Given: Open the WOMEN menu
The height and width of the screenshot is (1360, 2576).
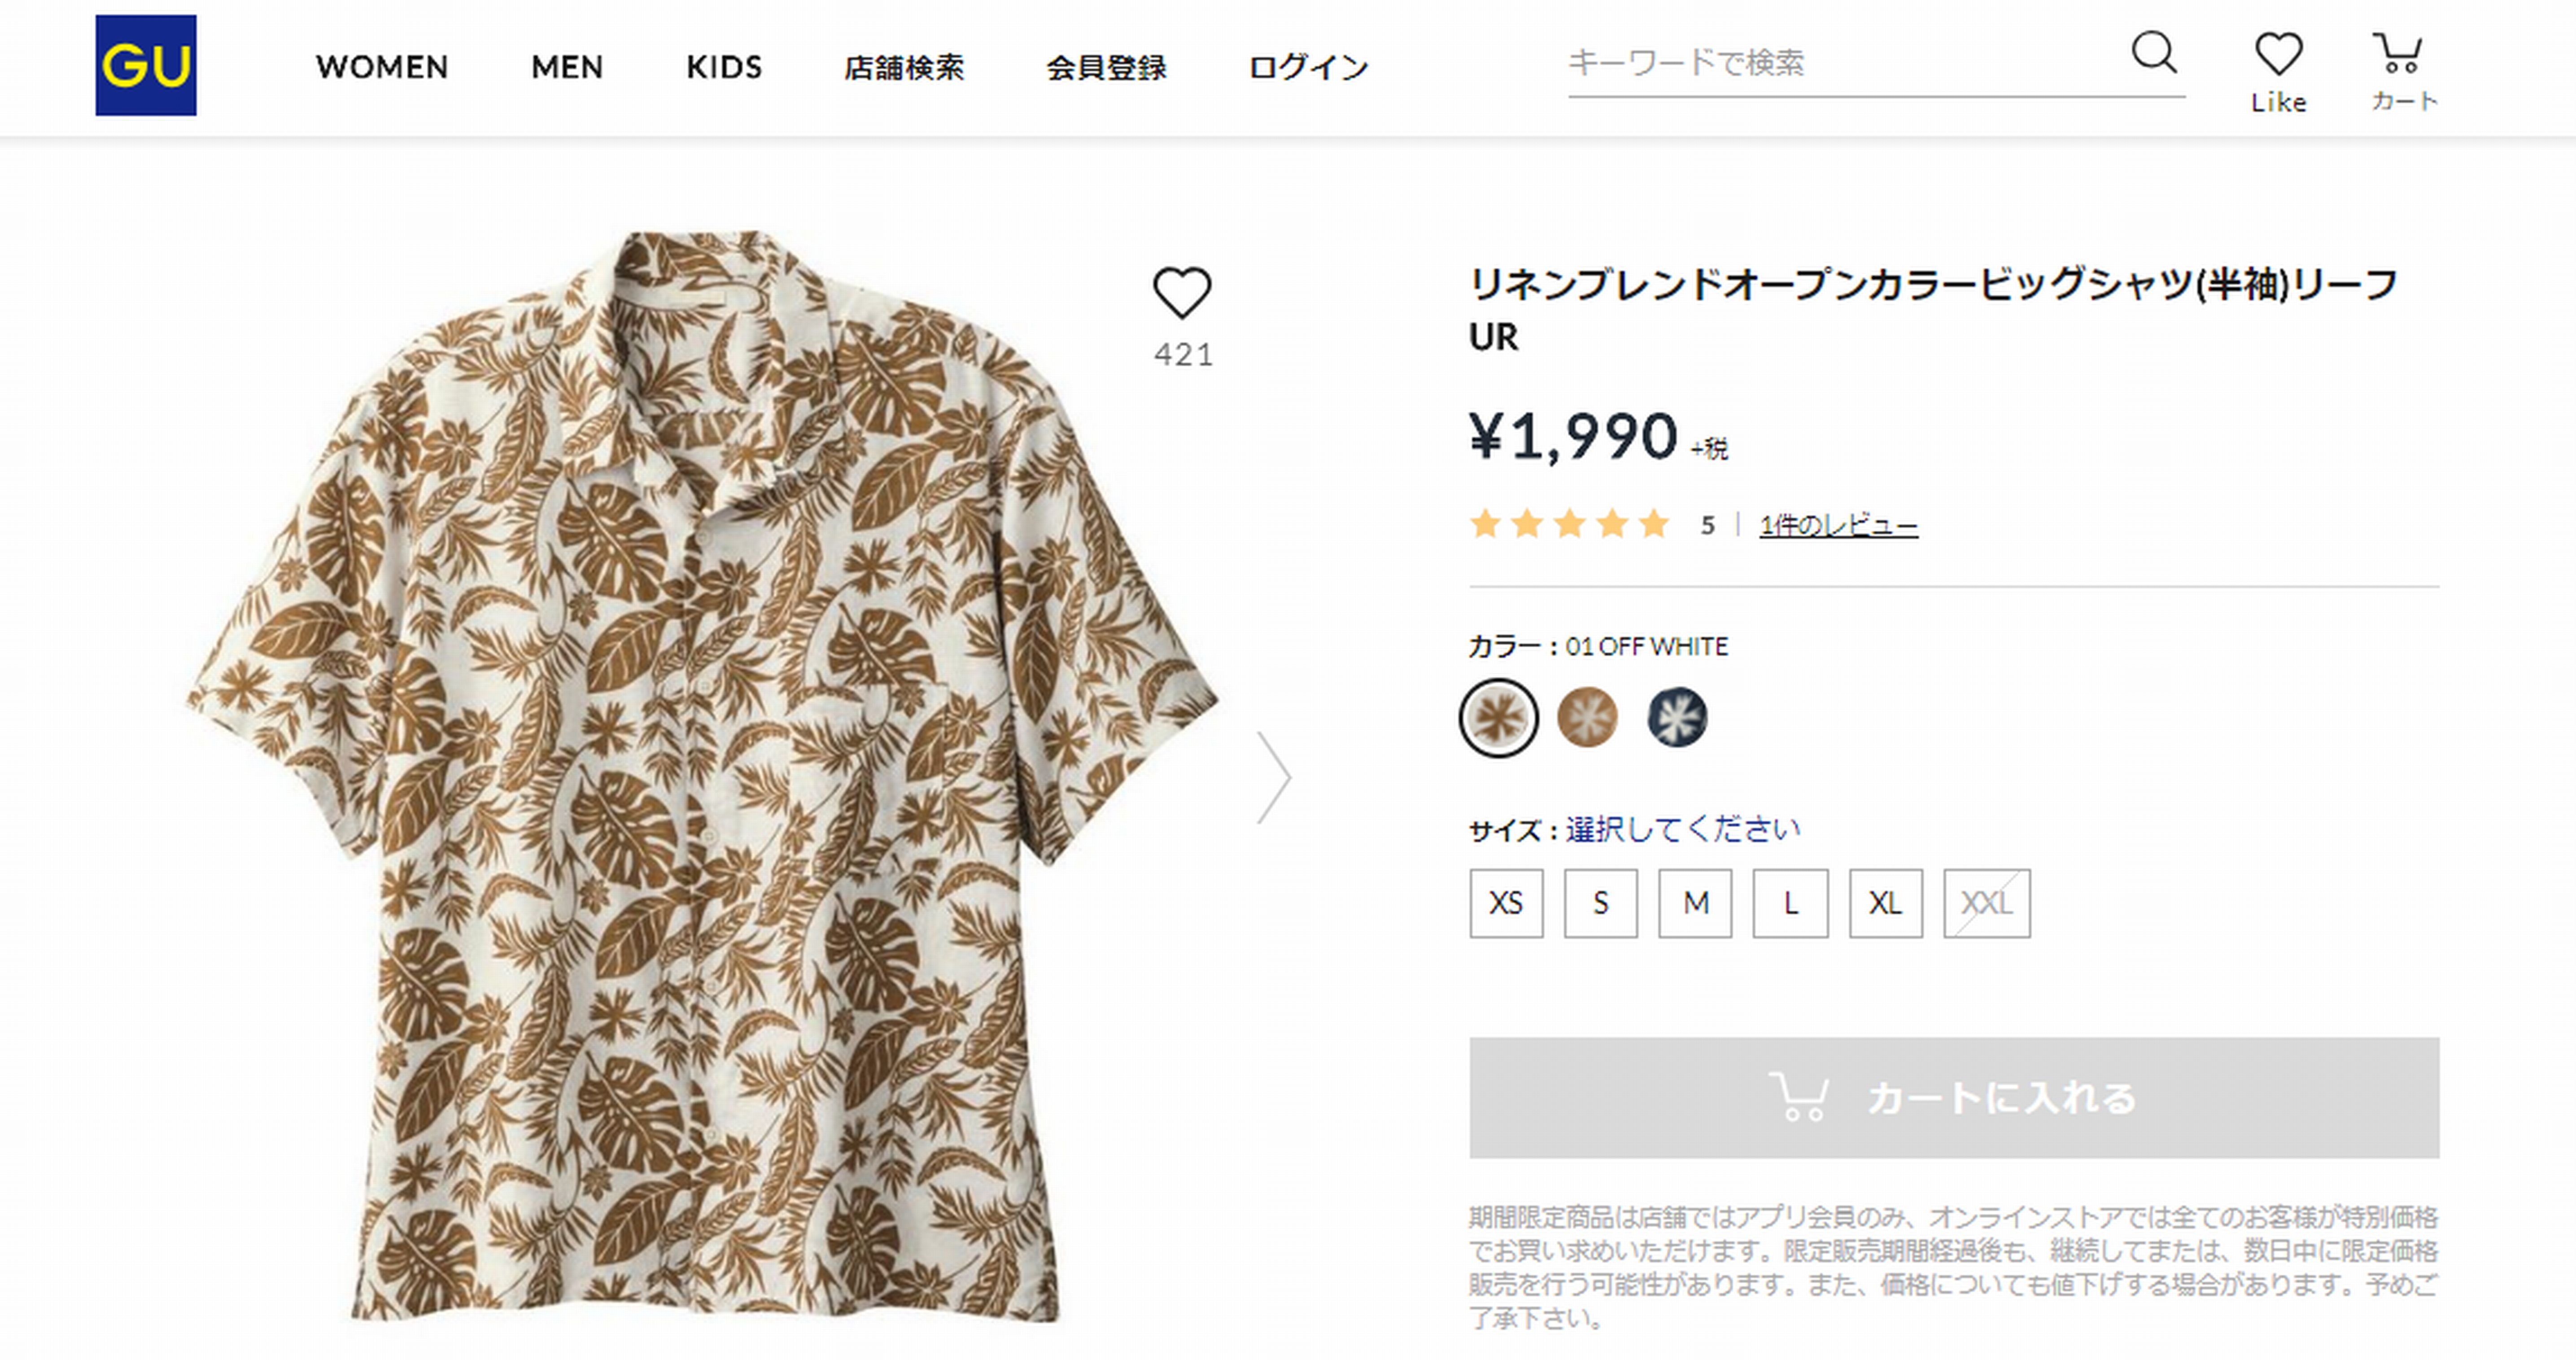Looking at the screenshot, I should pos(382,67).
